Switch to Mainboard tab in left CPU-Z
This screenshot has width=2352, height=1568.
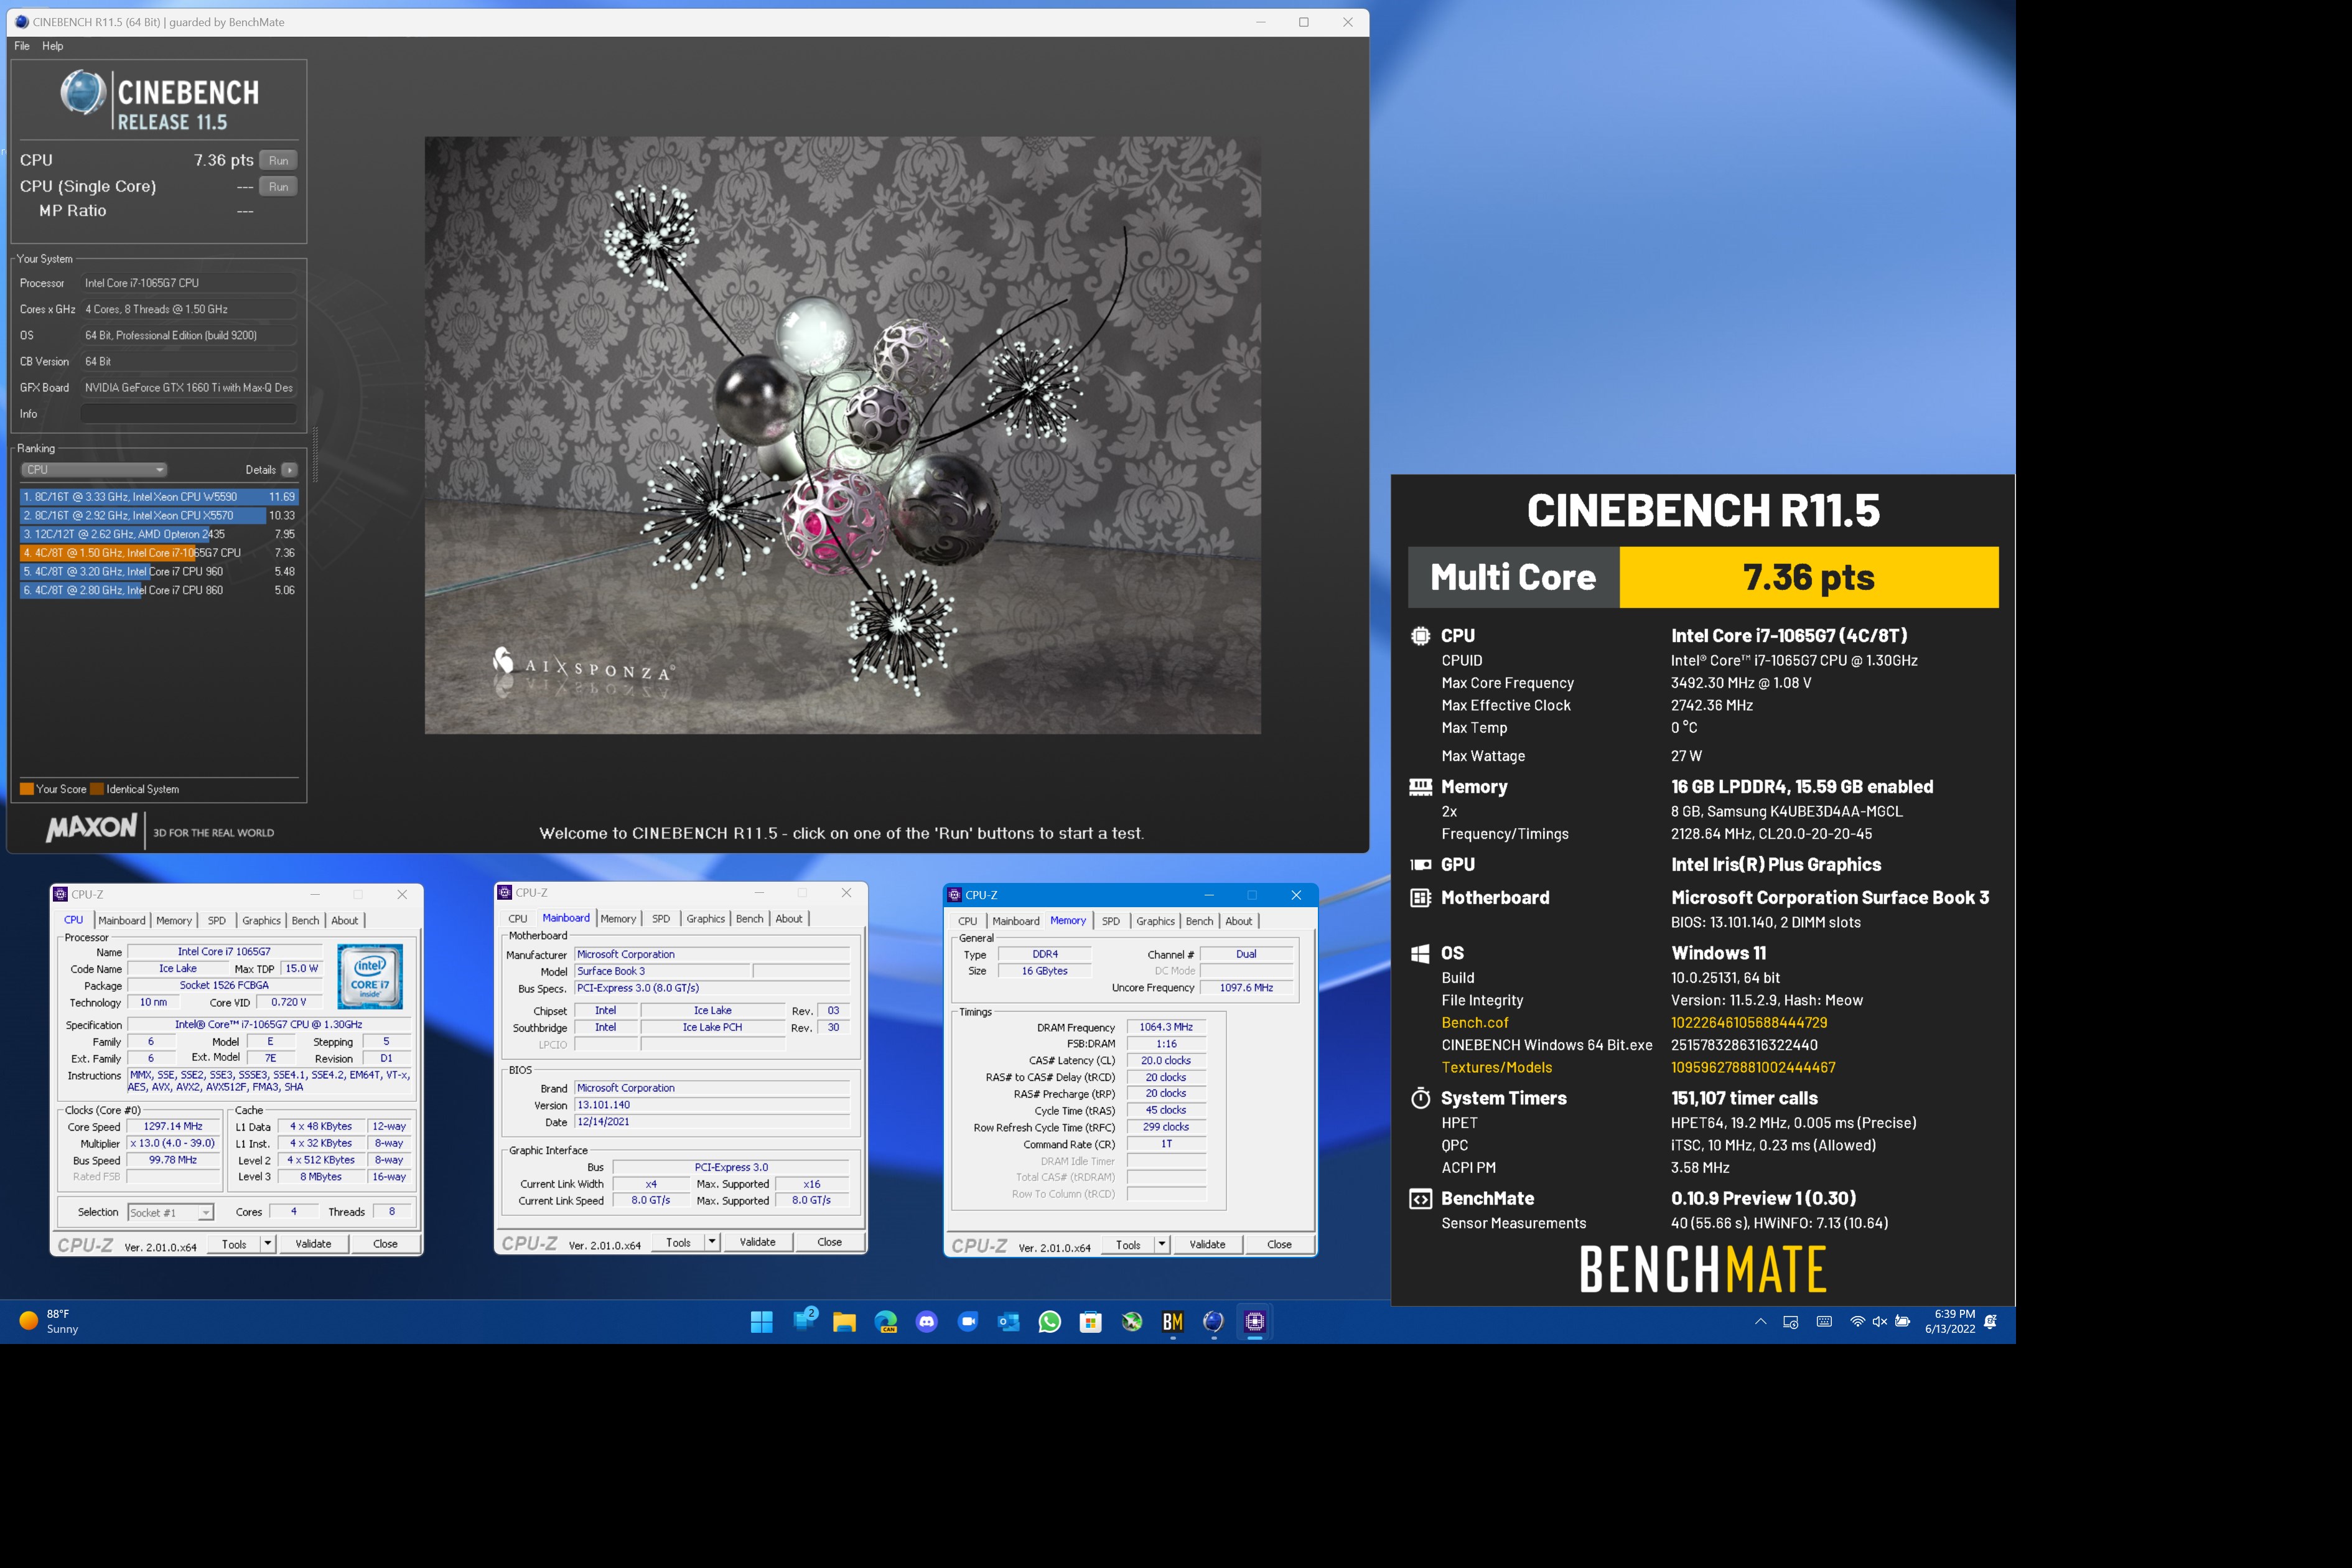[x=122, y=920]
